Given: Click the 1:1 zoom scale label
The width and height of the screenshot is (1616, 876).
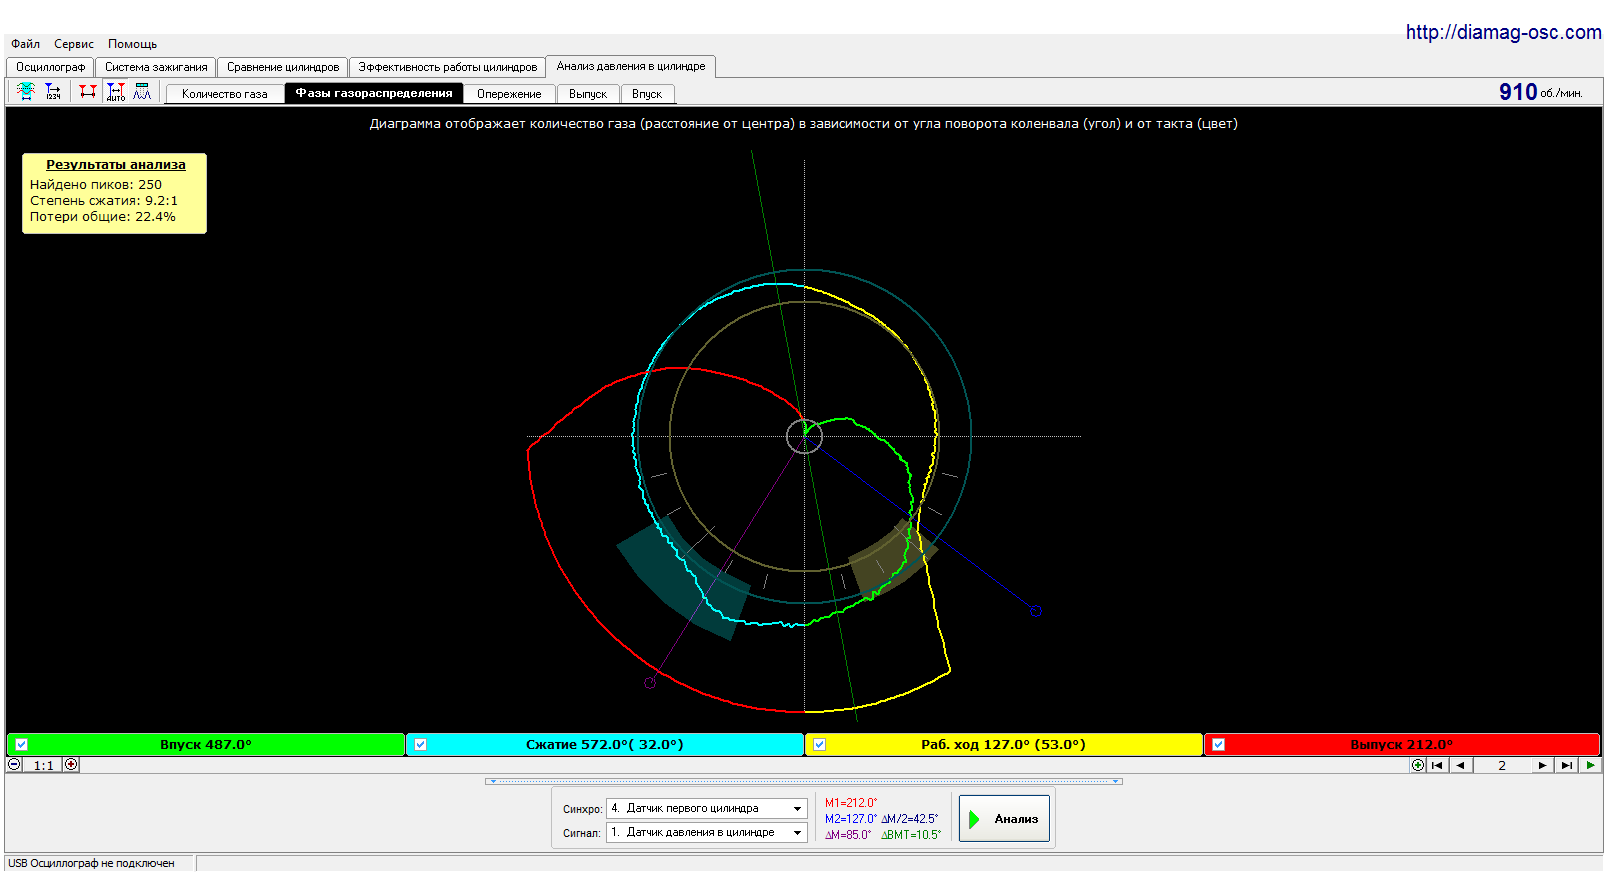Looking at the screenshot, I should point(43,766).
